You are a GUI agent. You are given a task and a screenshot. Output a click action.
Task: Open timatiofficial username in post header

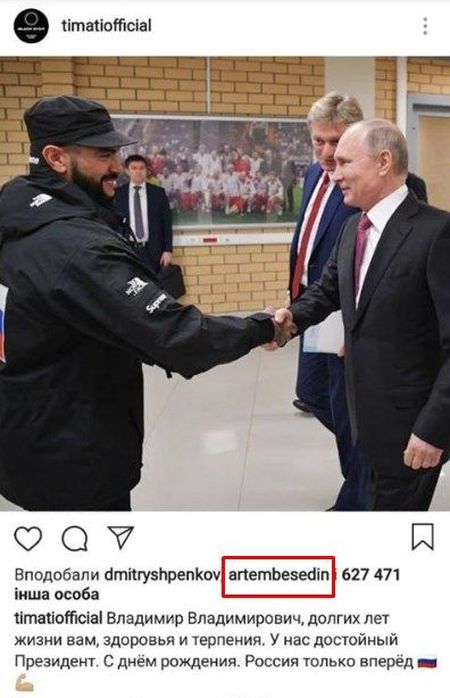(x=106, y=25)
